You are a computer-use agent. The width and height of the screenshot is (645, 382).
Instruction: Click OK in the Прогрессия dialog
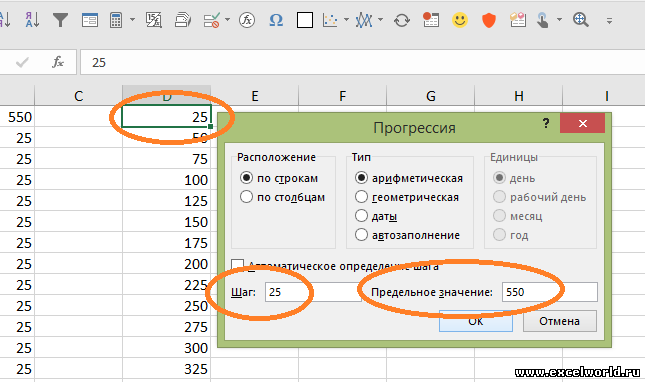pos(476,321)
